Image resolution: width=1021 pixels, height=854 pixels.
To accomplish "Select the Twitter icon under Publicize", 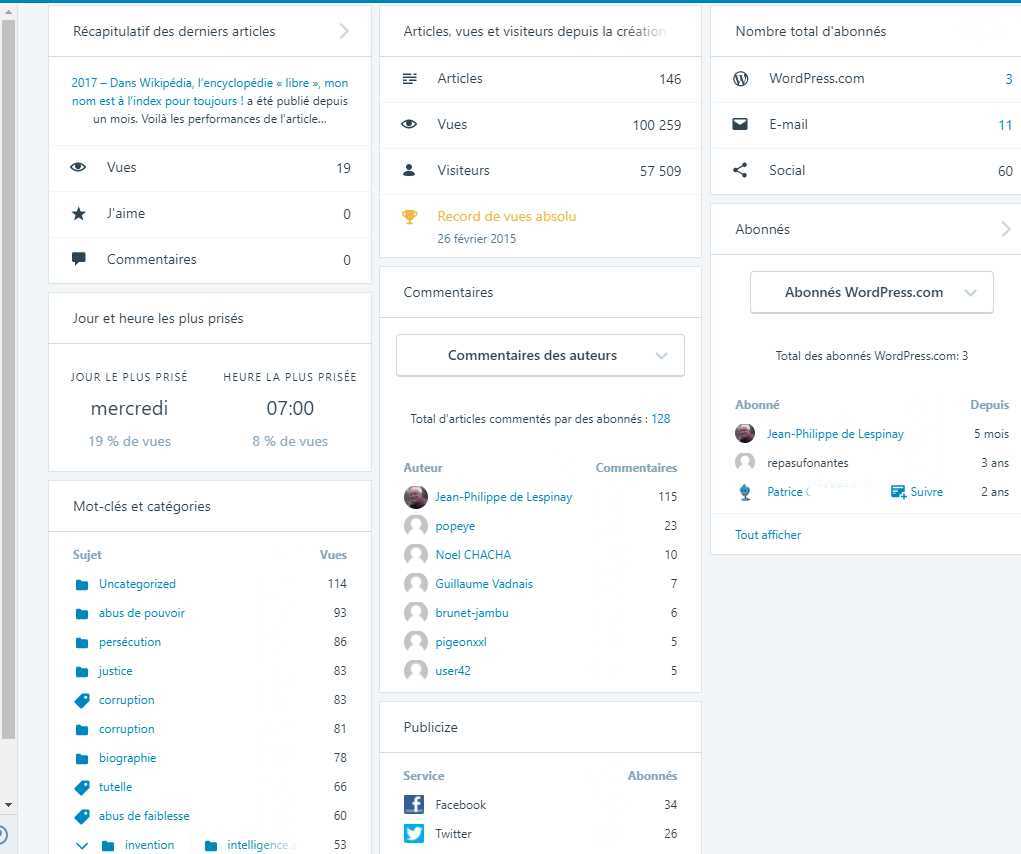I will click(413, 833).
